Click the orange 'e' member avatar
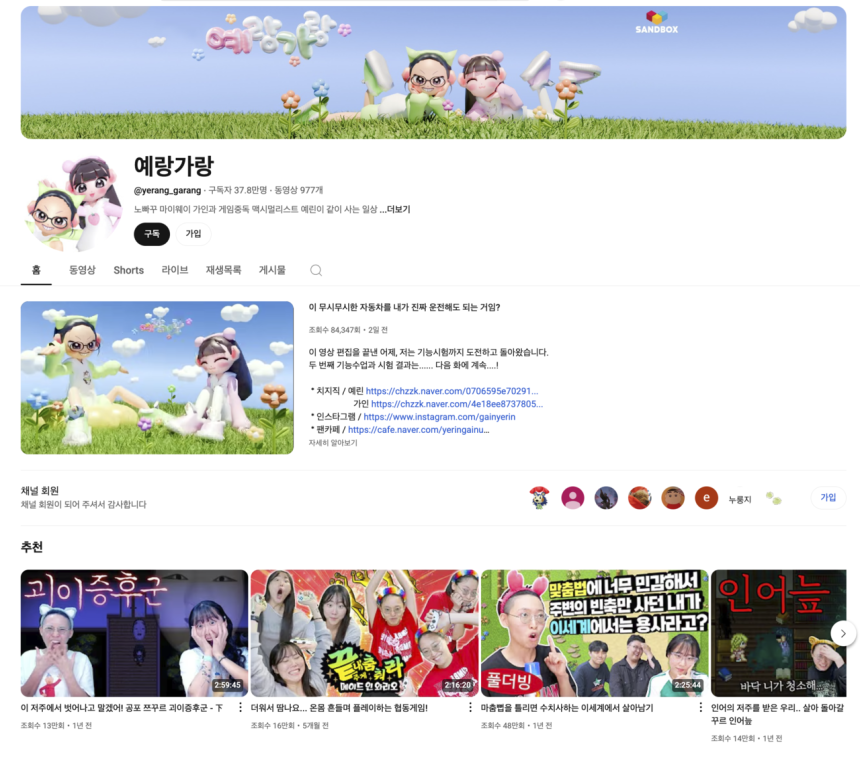 pyautogui.click(x=706, y=498)
